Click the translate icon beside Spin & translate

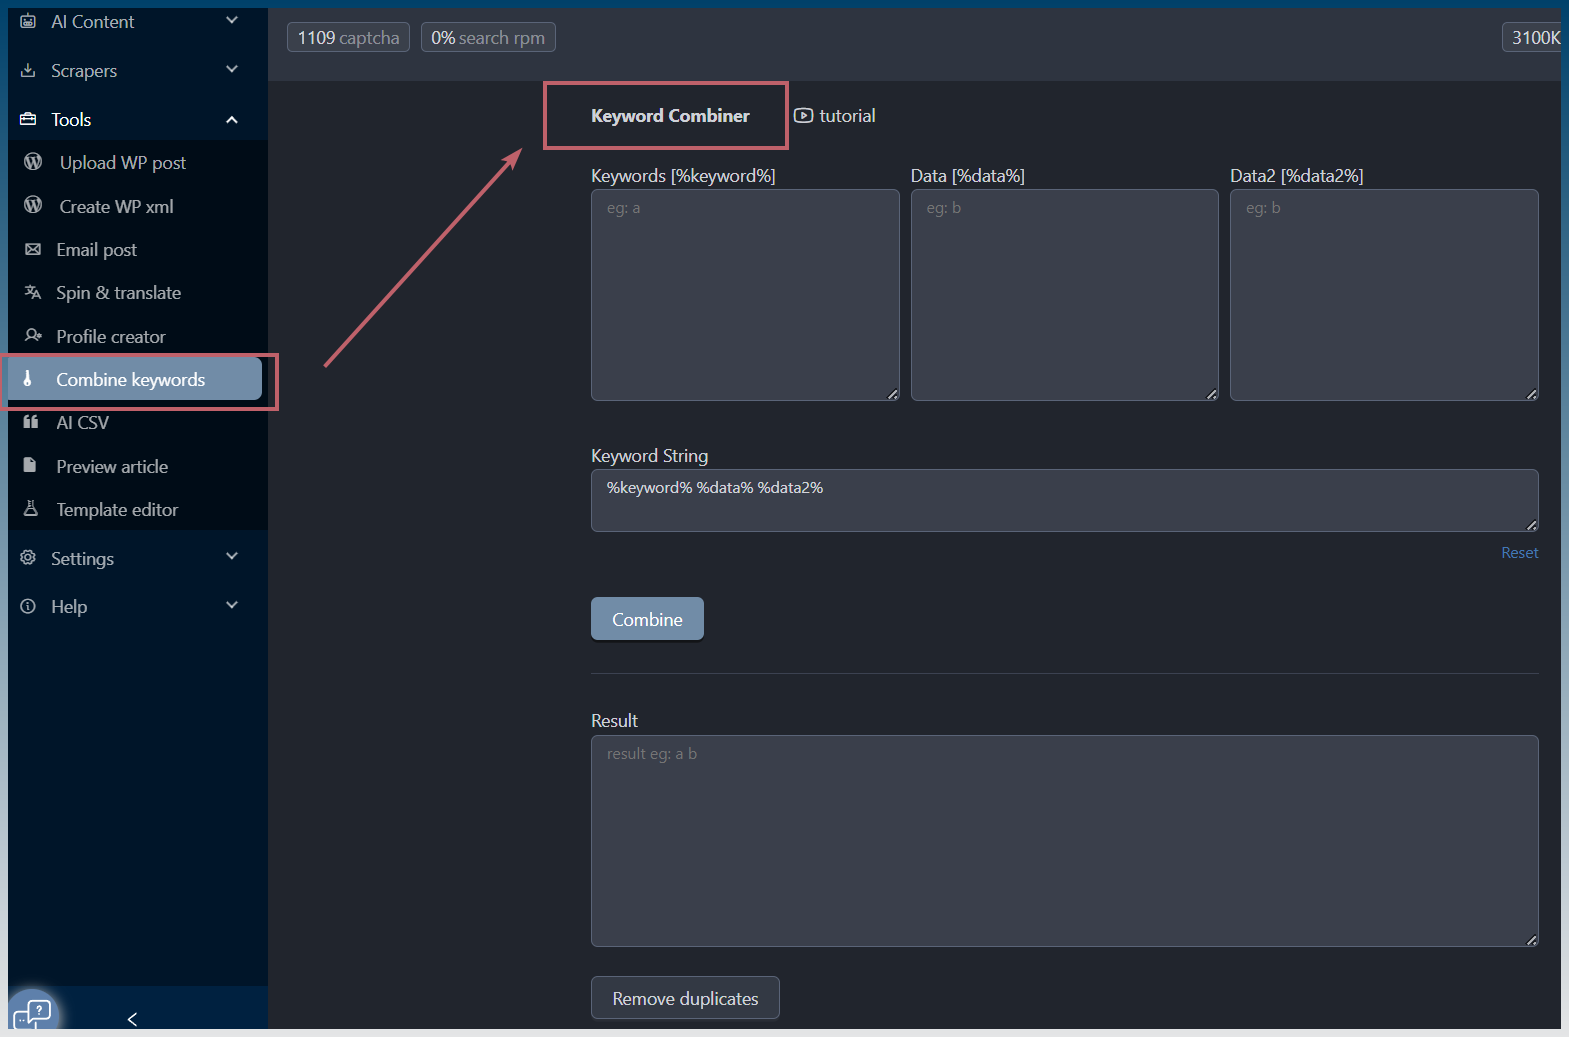coord(33,292)
